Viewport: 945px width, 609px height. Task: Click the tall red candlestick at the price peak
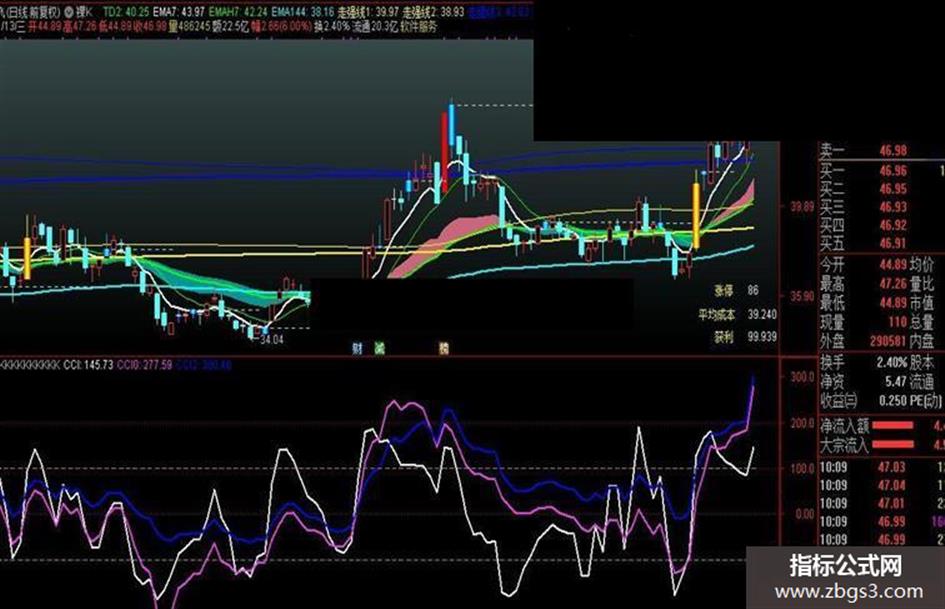444,152
